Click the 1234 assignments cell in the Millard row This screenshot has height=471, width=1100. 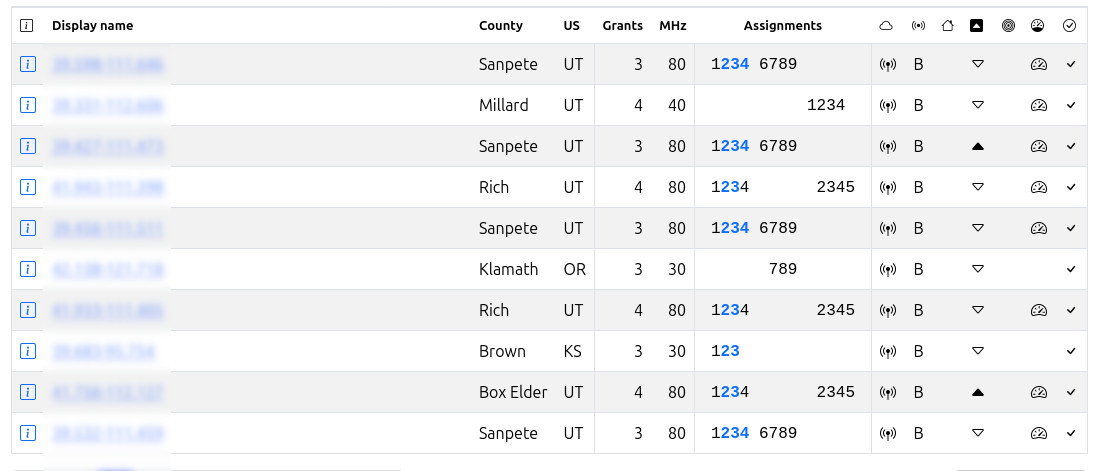pyautogui.click(x=826, y=105)
